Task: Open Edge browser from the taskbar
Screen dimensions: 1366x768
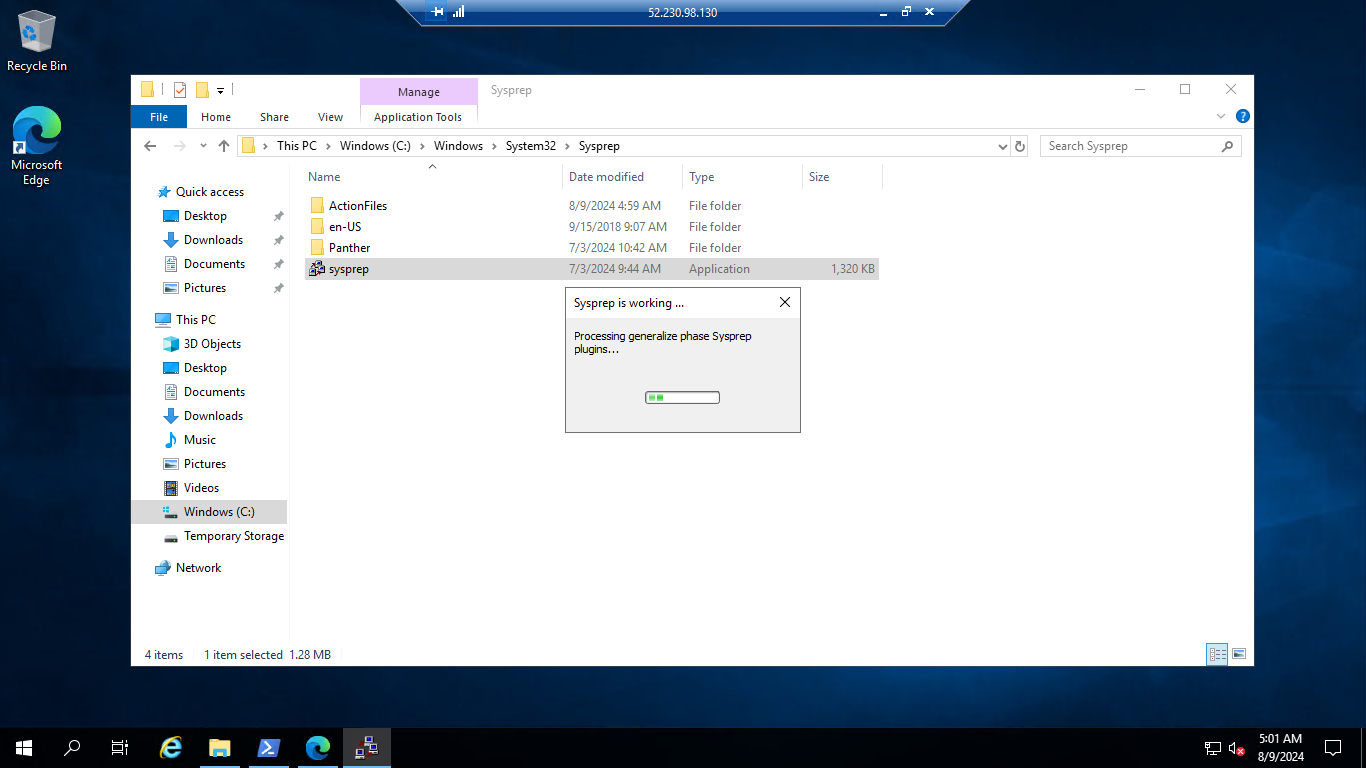Action: 317,747
